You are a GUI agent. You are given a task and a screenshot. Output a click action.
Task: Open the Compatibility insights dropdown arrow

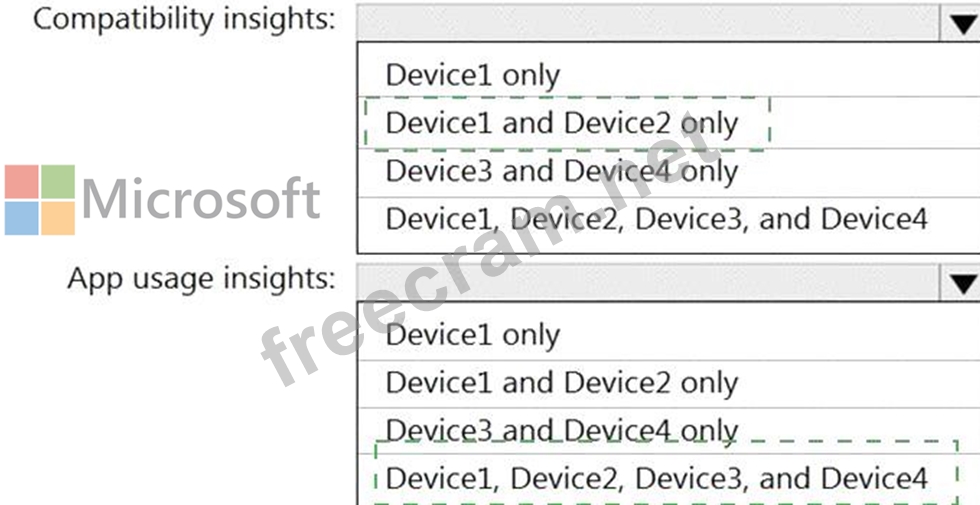click(959, 24)
